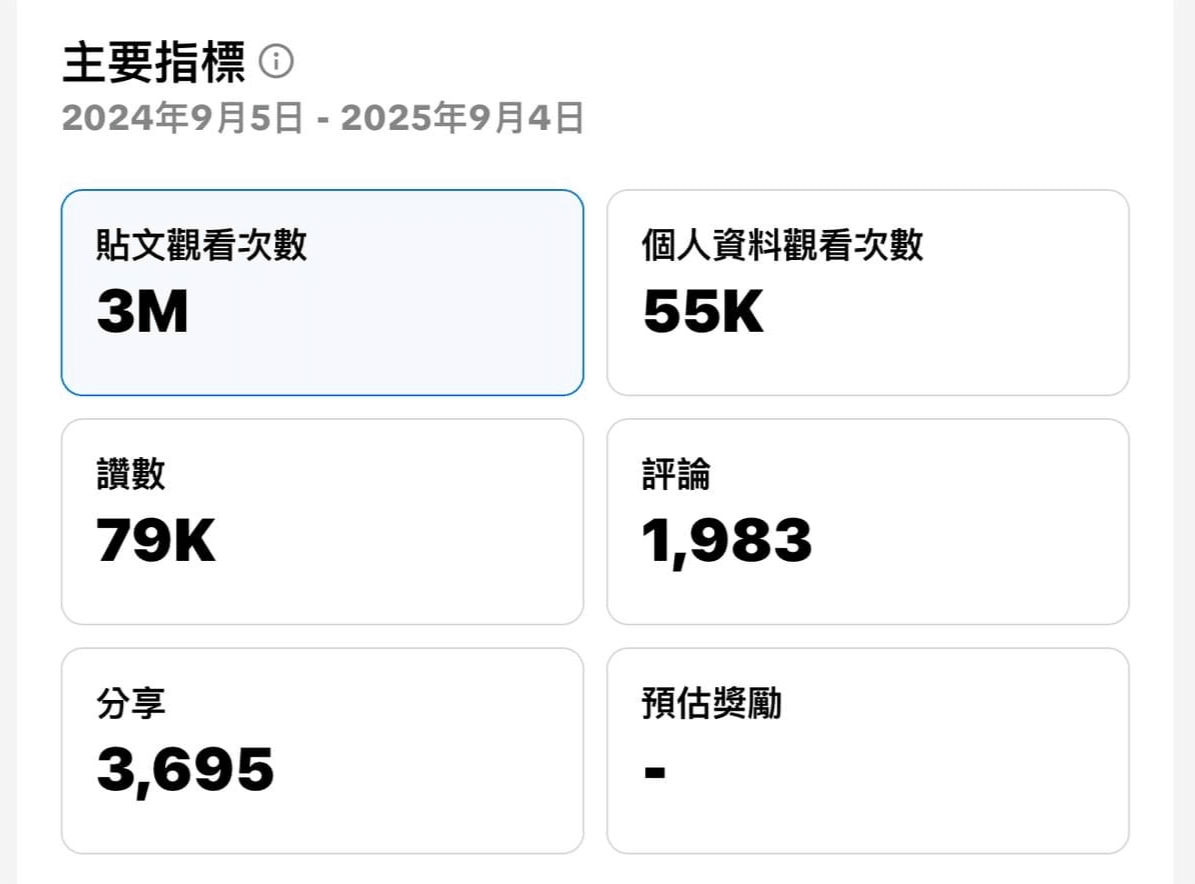Click the 貼文觀看次數 label text
1195x884 pixels.
[201, 245]
